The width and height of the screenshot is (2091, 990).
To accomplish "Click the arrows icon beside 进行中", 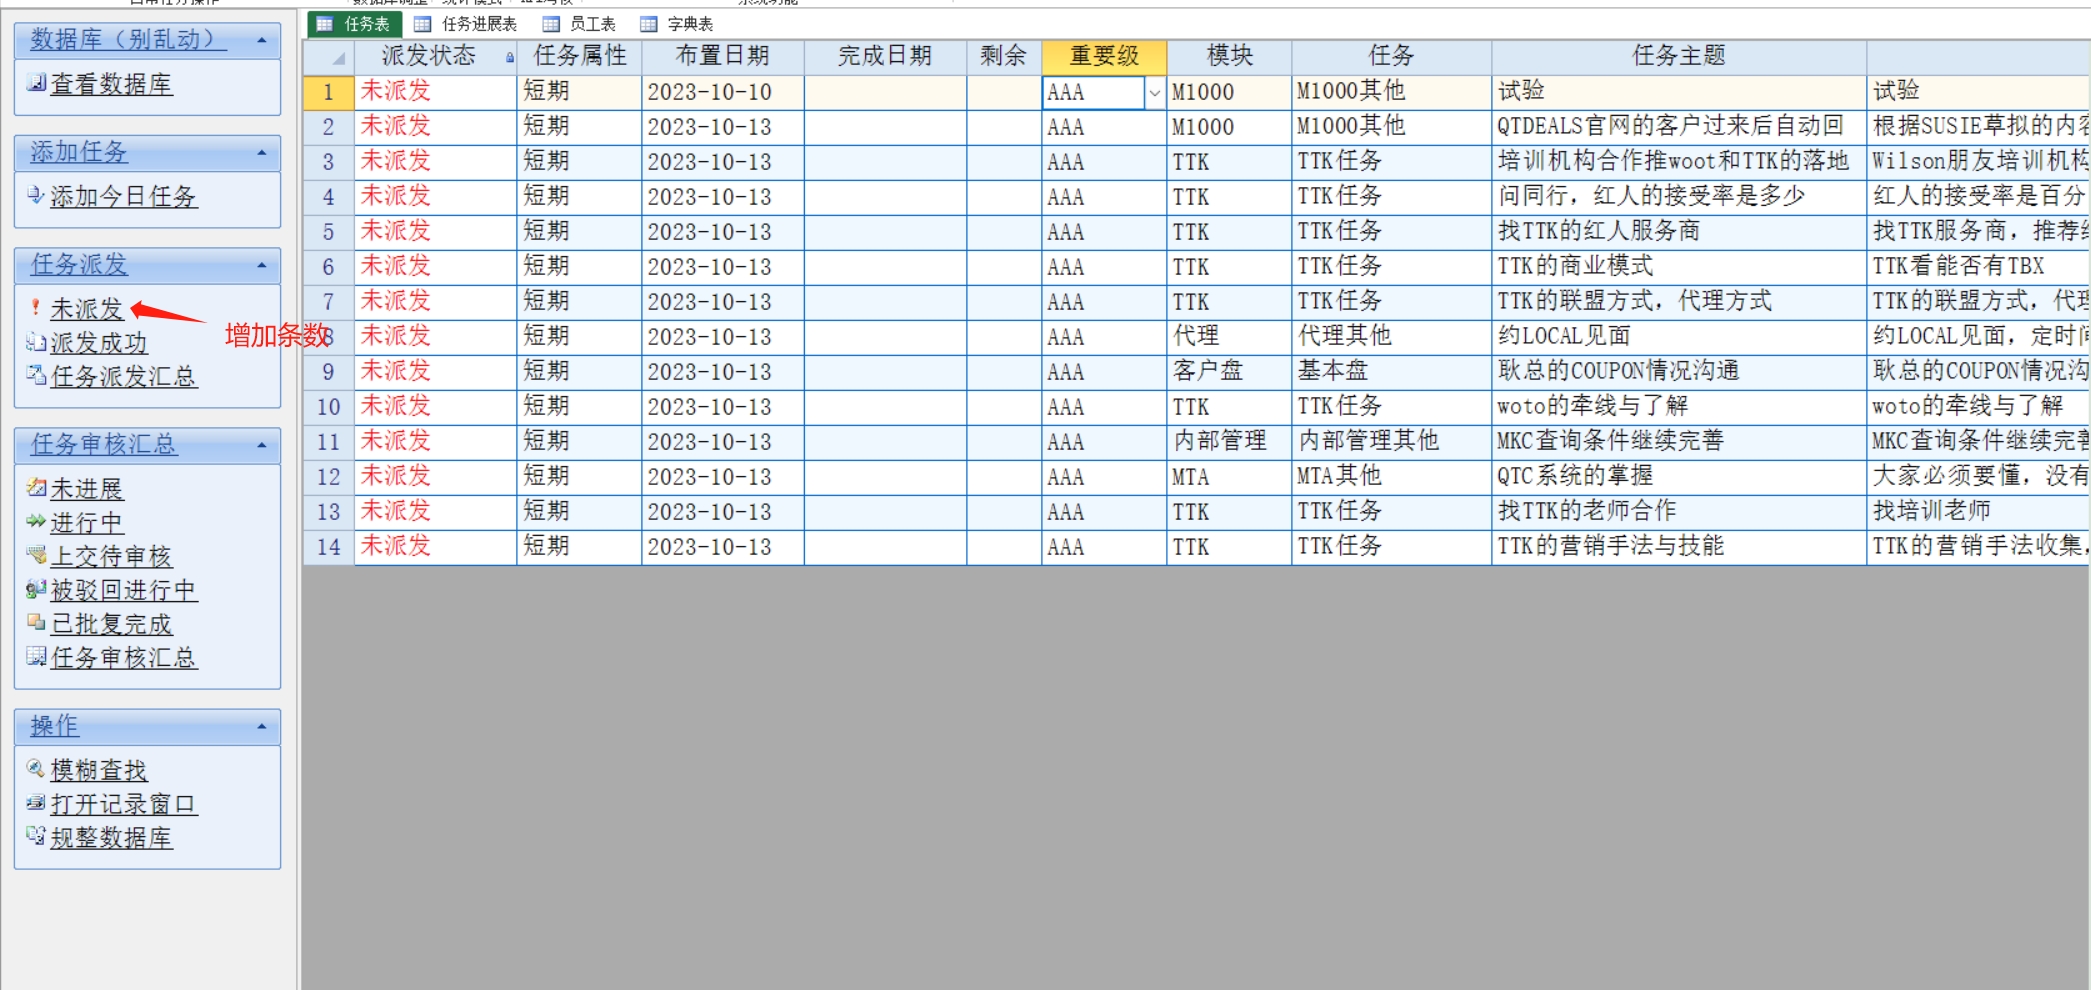I will coord(36,521).
